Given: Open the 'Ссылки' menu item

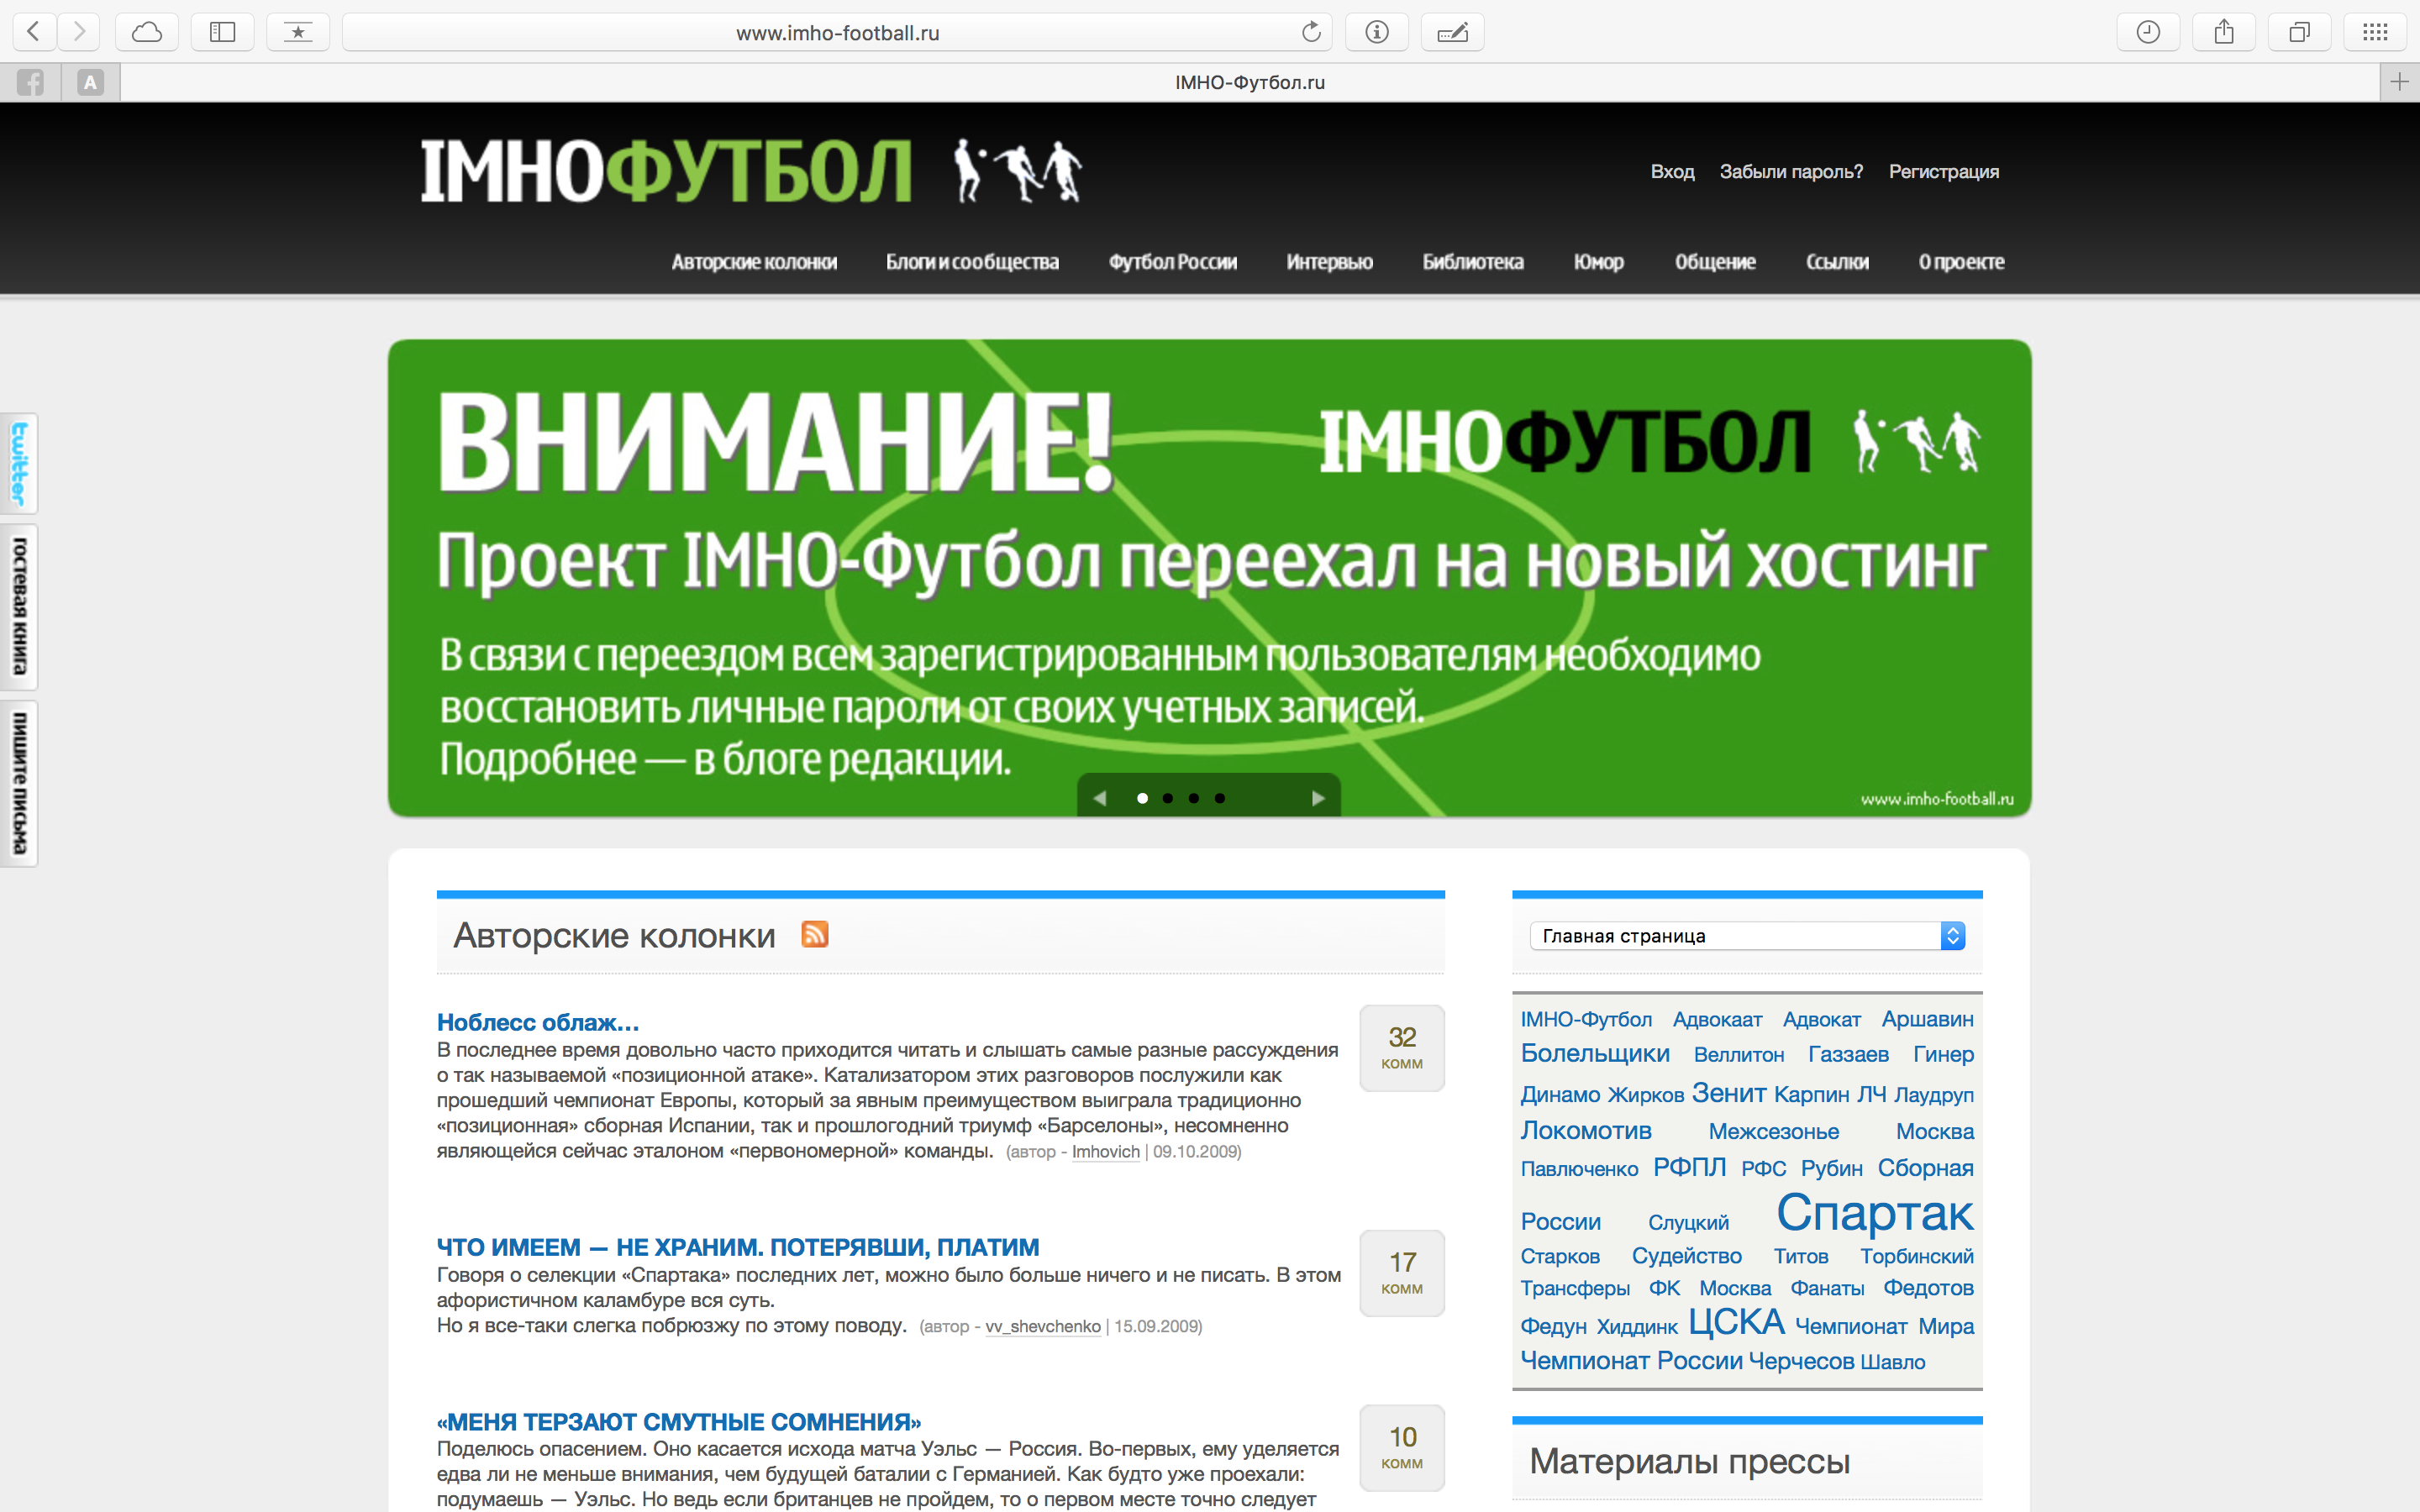Looking at the screenshot, I should coord(1837,262).
